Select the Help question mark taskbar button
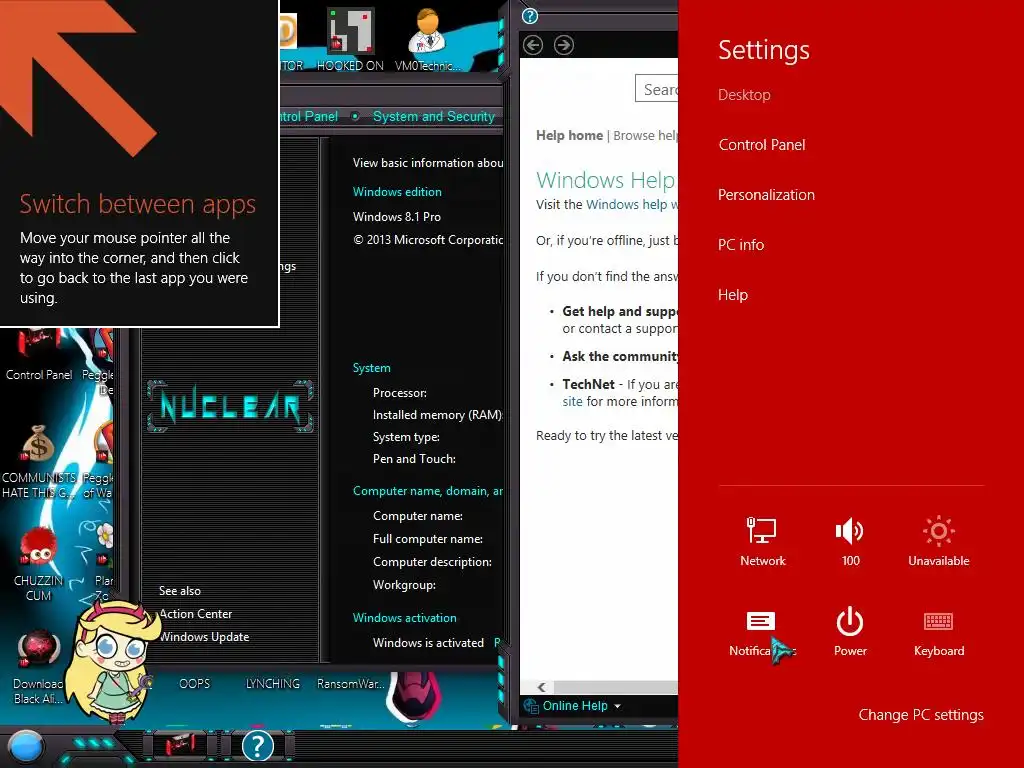The width and height of the screenshot is (1024, 768). pos(258,745)
